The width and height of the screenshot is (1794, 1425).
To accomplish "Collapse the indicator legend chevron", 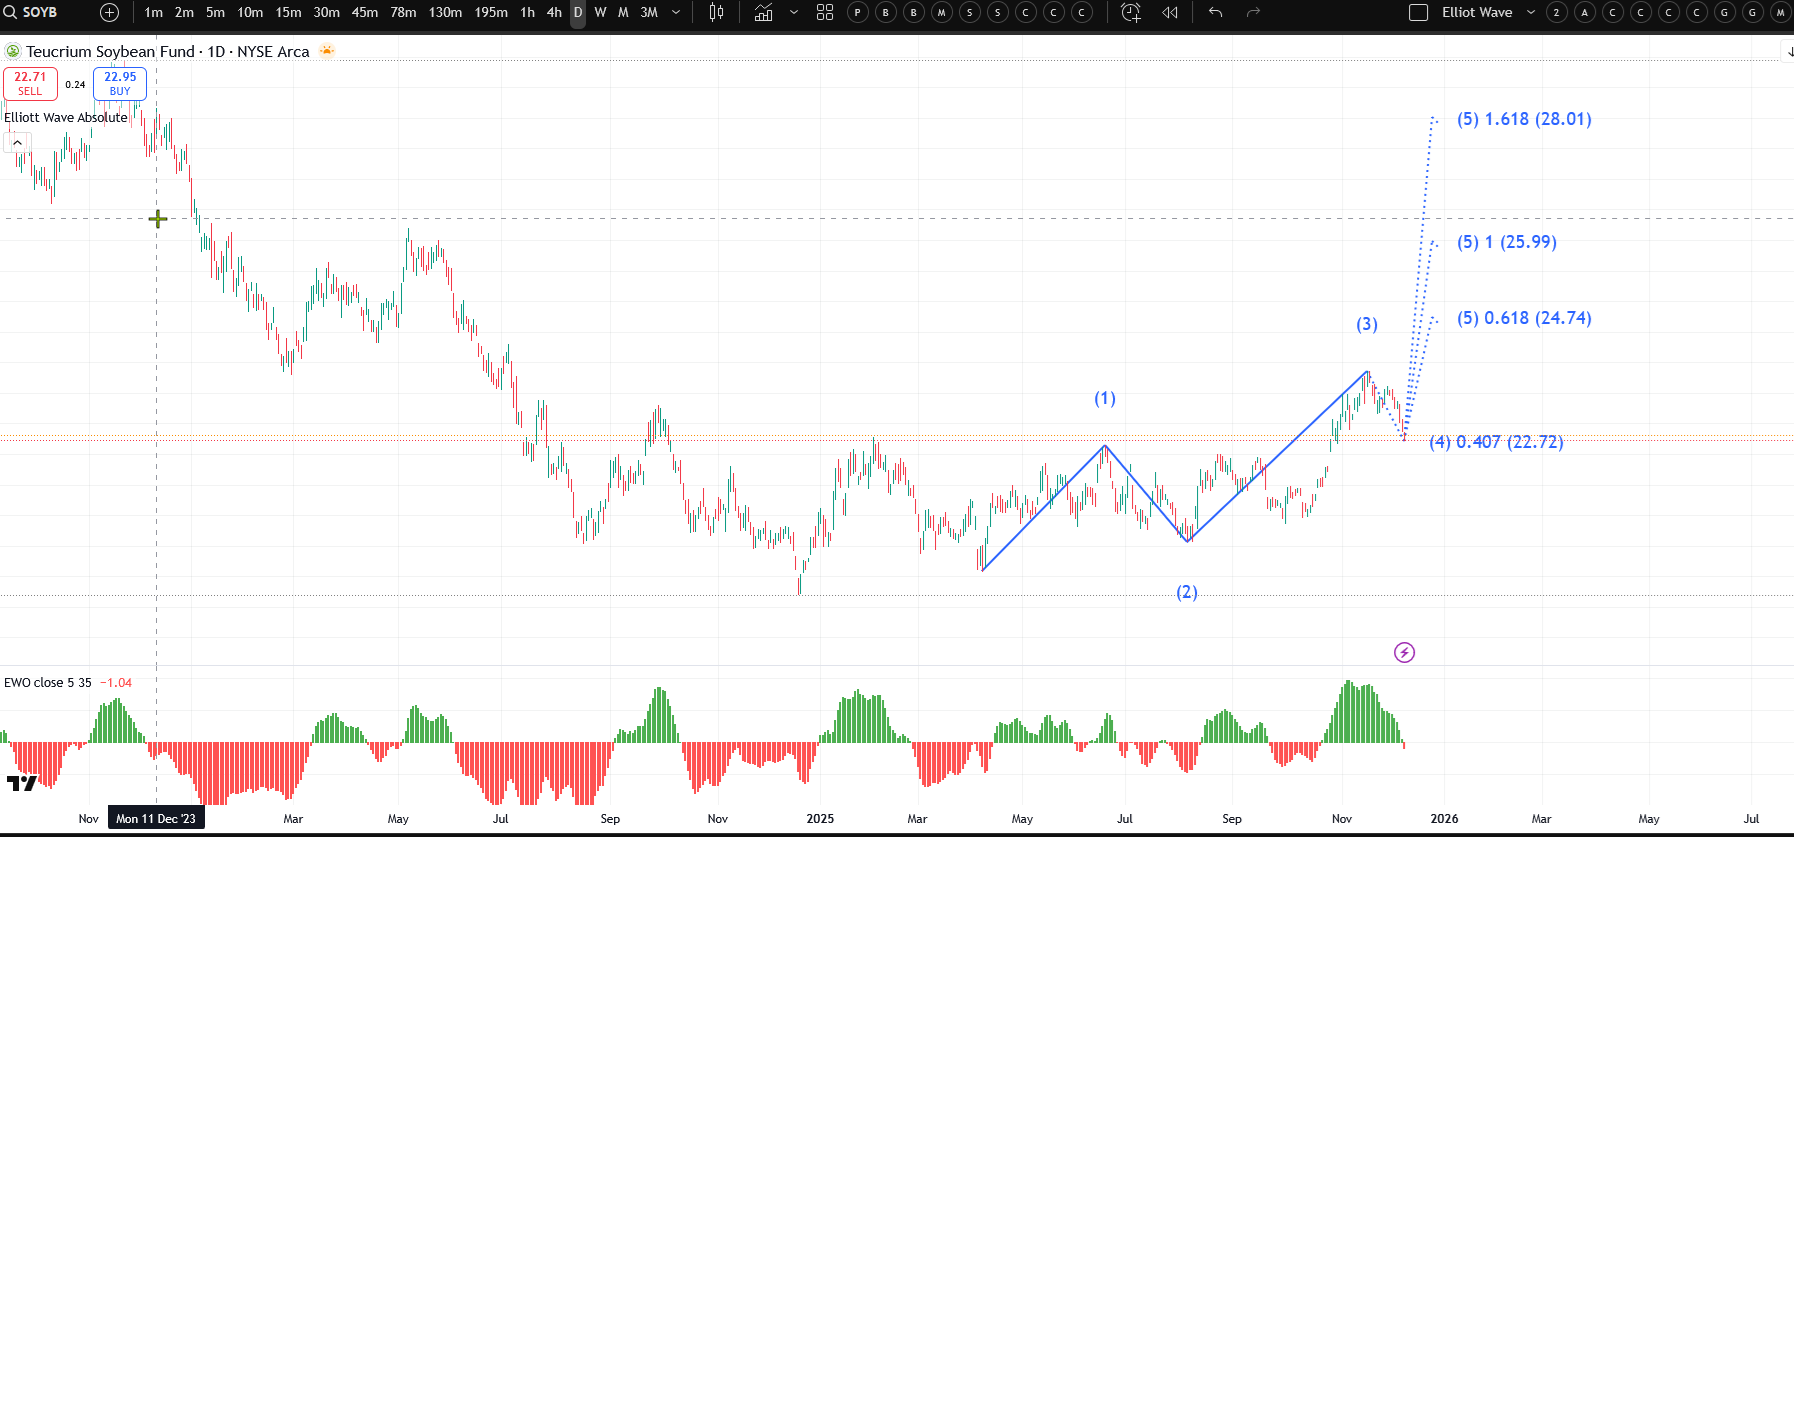I will pos(17,143).
